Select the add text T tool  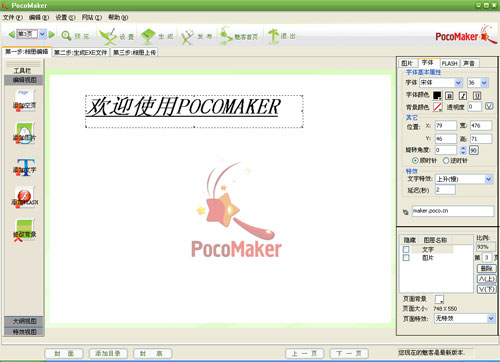coord(25,167)
